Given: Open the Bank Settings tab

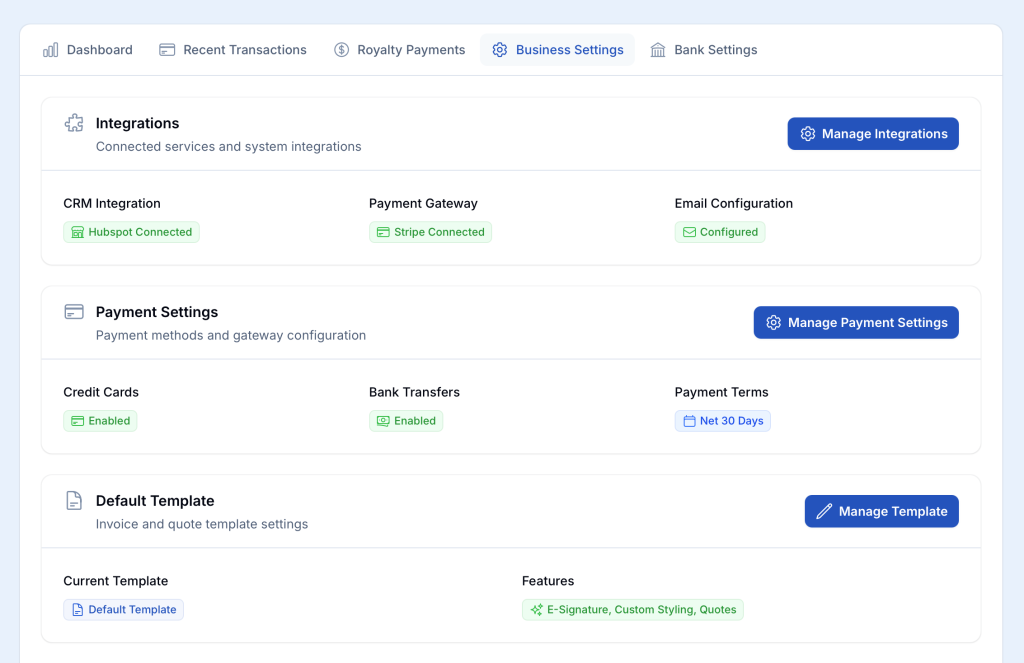Looking at the screenshot, I should (x=704, y=50).
